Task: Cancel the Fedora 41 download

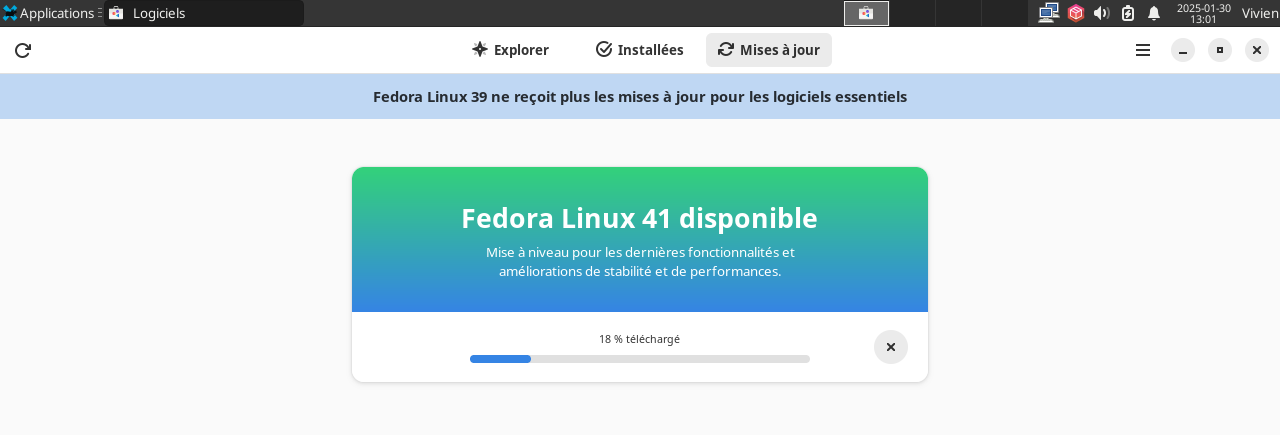Action: click(x=891, y=347)
